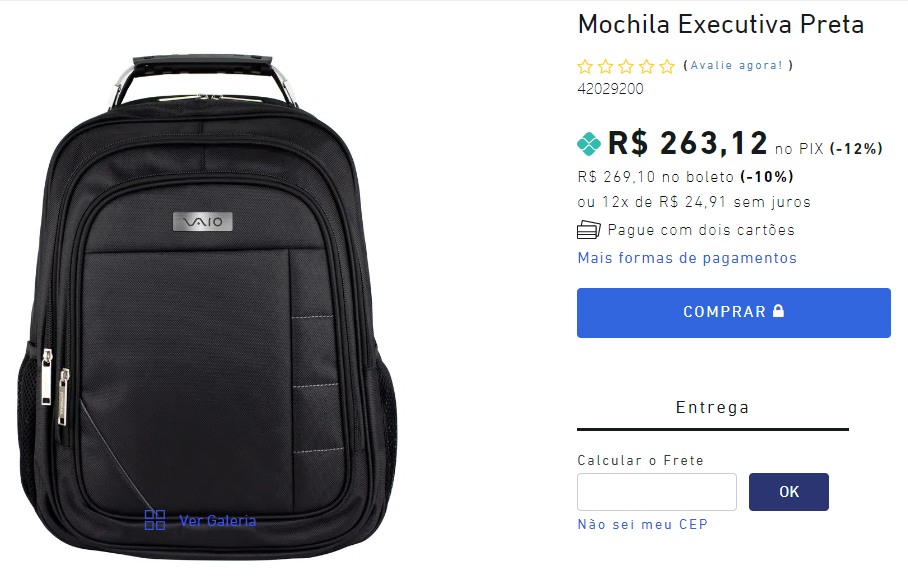The height and width of the screenshot is (576, 908).
Task: Click the third rating star
Action: click(626, 67)
